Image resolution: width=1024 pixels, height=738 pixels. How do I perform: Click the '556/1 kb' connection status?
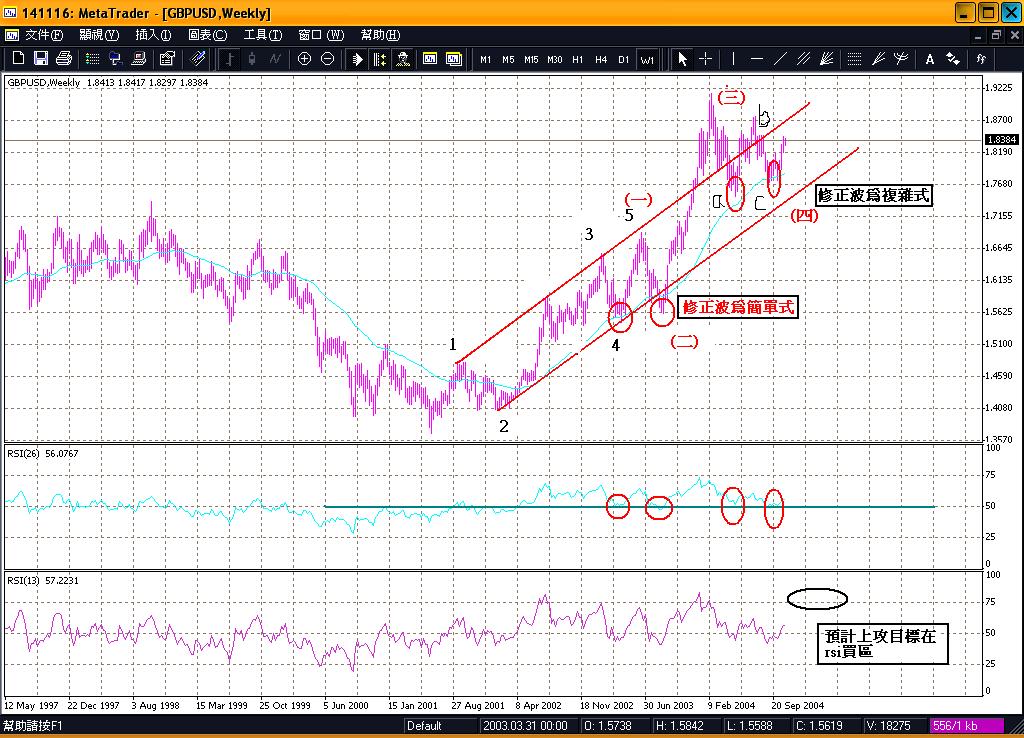pyautogui.click(x=967, y=726)
